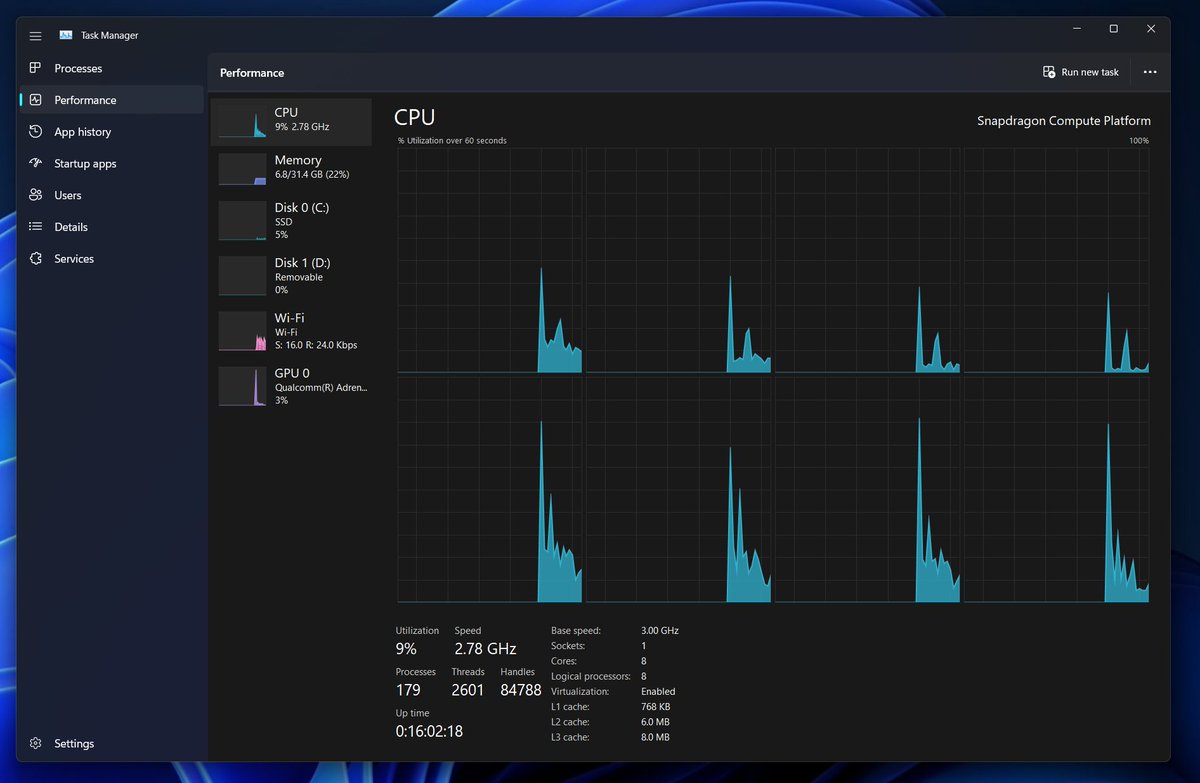
Task: Click the L3 cache 8.0 MB value
Action: point(655,737)
